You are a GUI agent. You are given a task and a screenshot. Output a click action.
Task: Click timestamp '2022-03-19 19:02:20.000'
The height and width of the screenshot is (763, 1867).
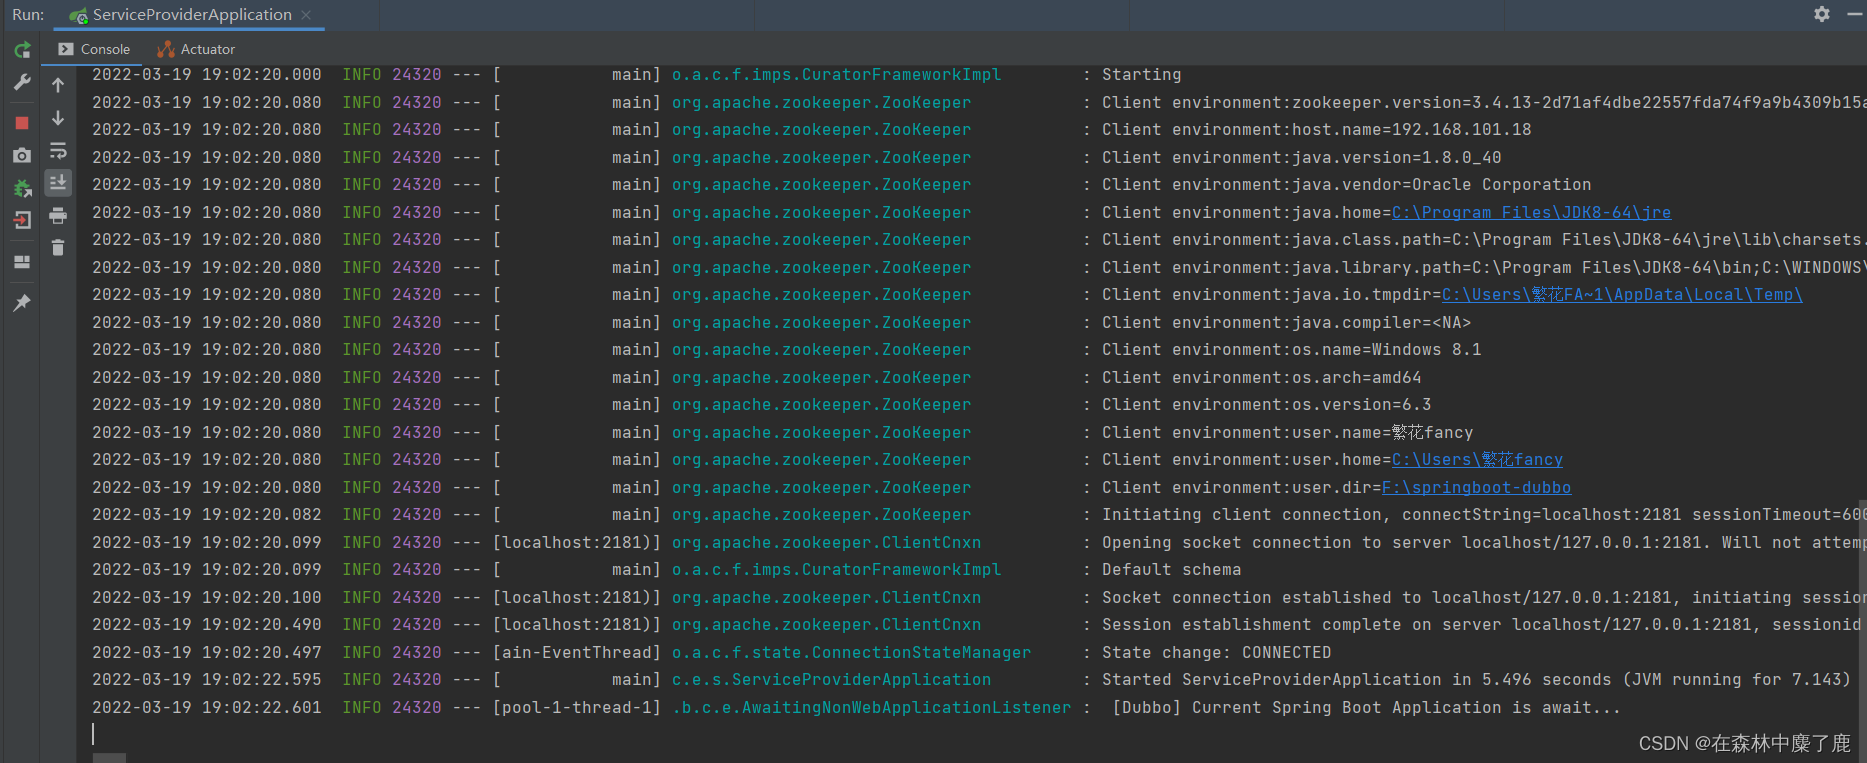(x=207, y=75)
